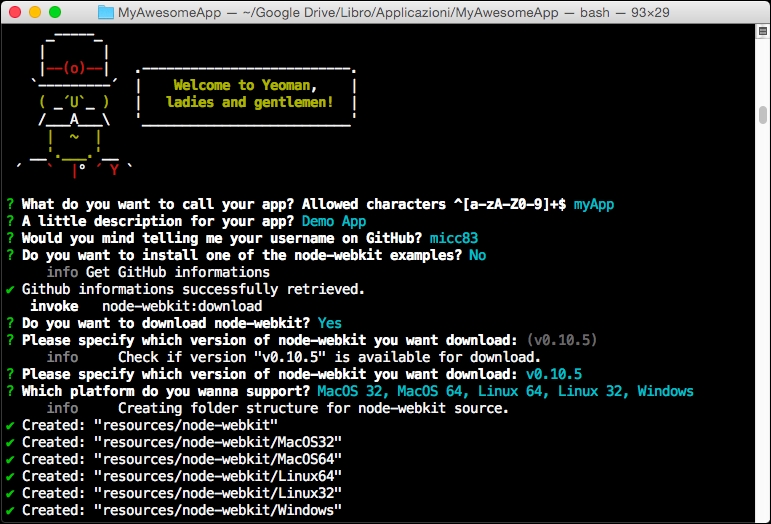Click the default version '(v0.10.5)' in grey
The image size is (771, 524).
562,340
